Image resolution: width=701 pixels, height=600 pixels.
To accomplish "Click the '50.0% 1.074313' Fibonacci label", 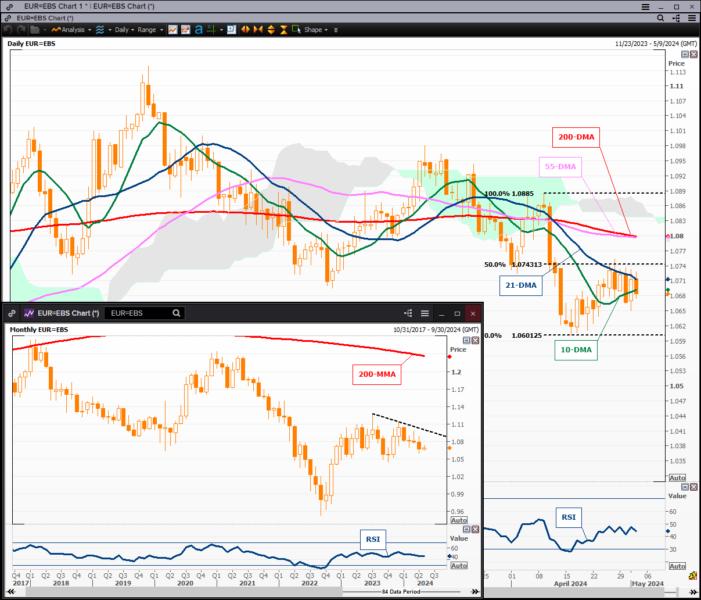I will pyautogui.click(x=513, y=265).
